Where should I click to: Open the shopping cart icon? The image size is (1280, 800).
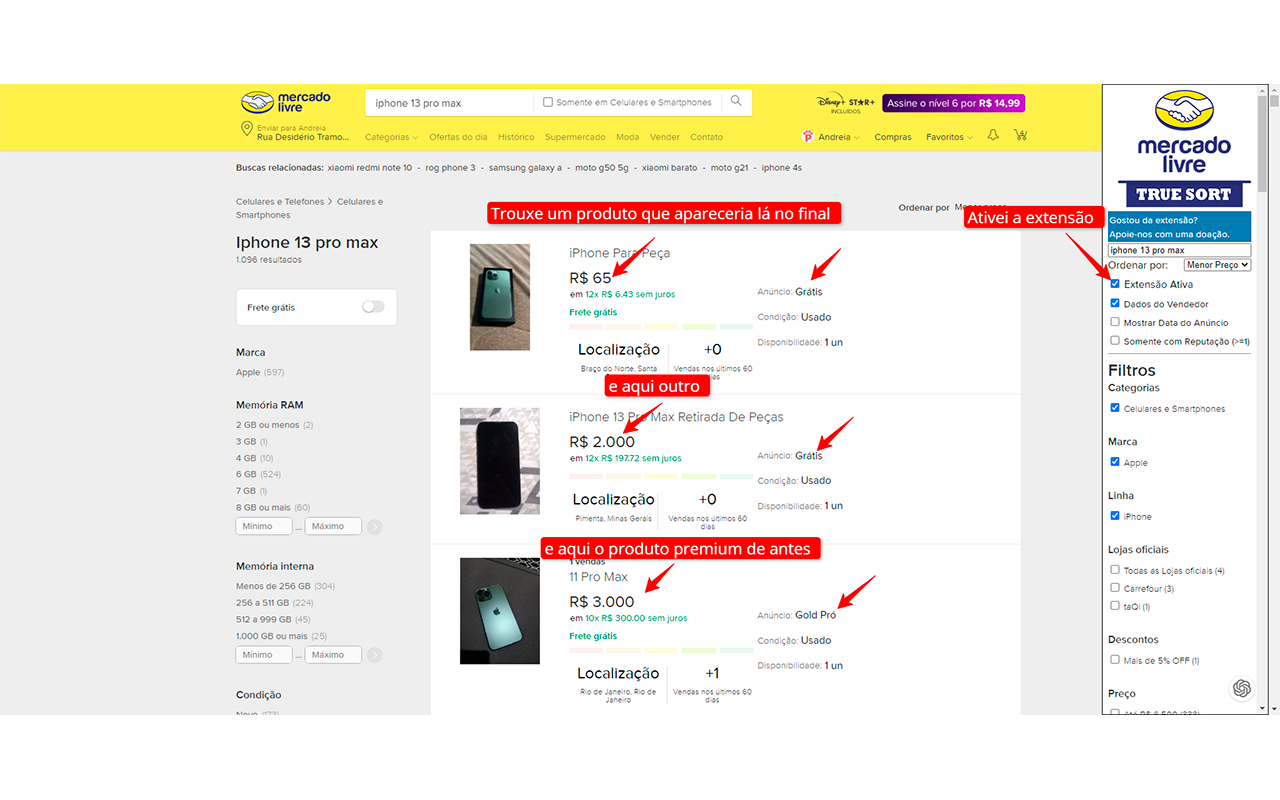point(1020,135)
